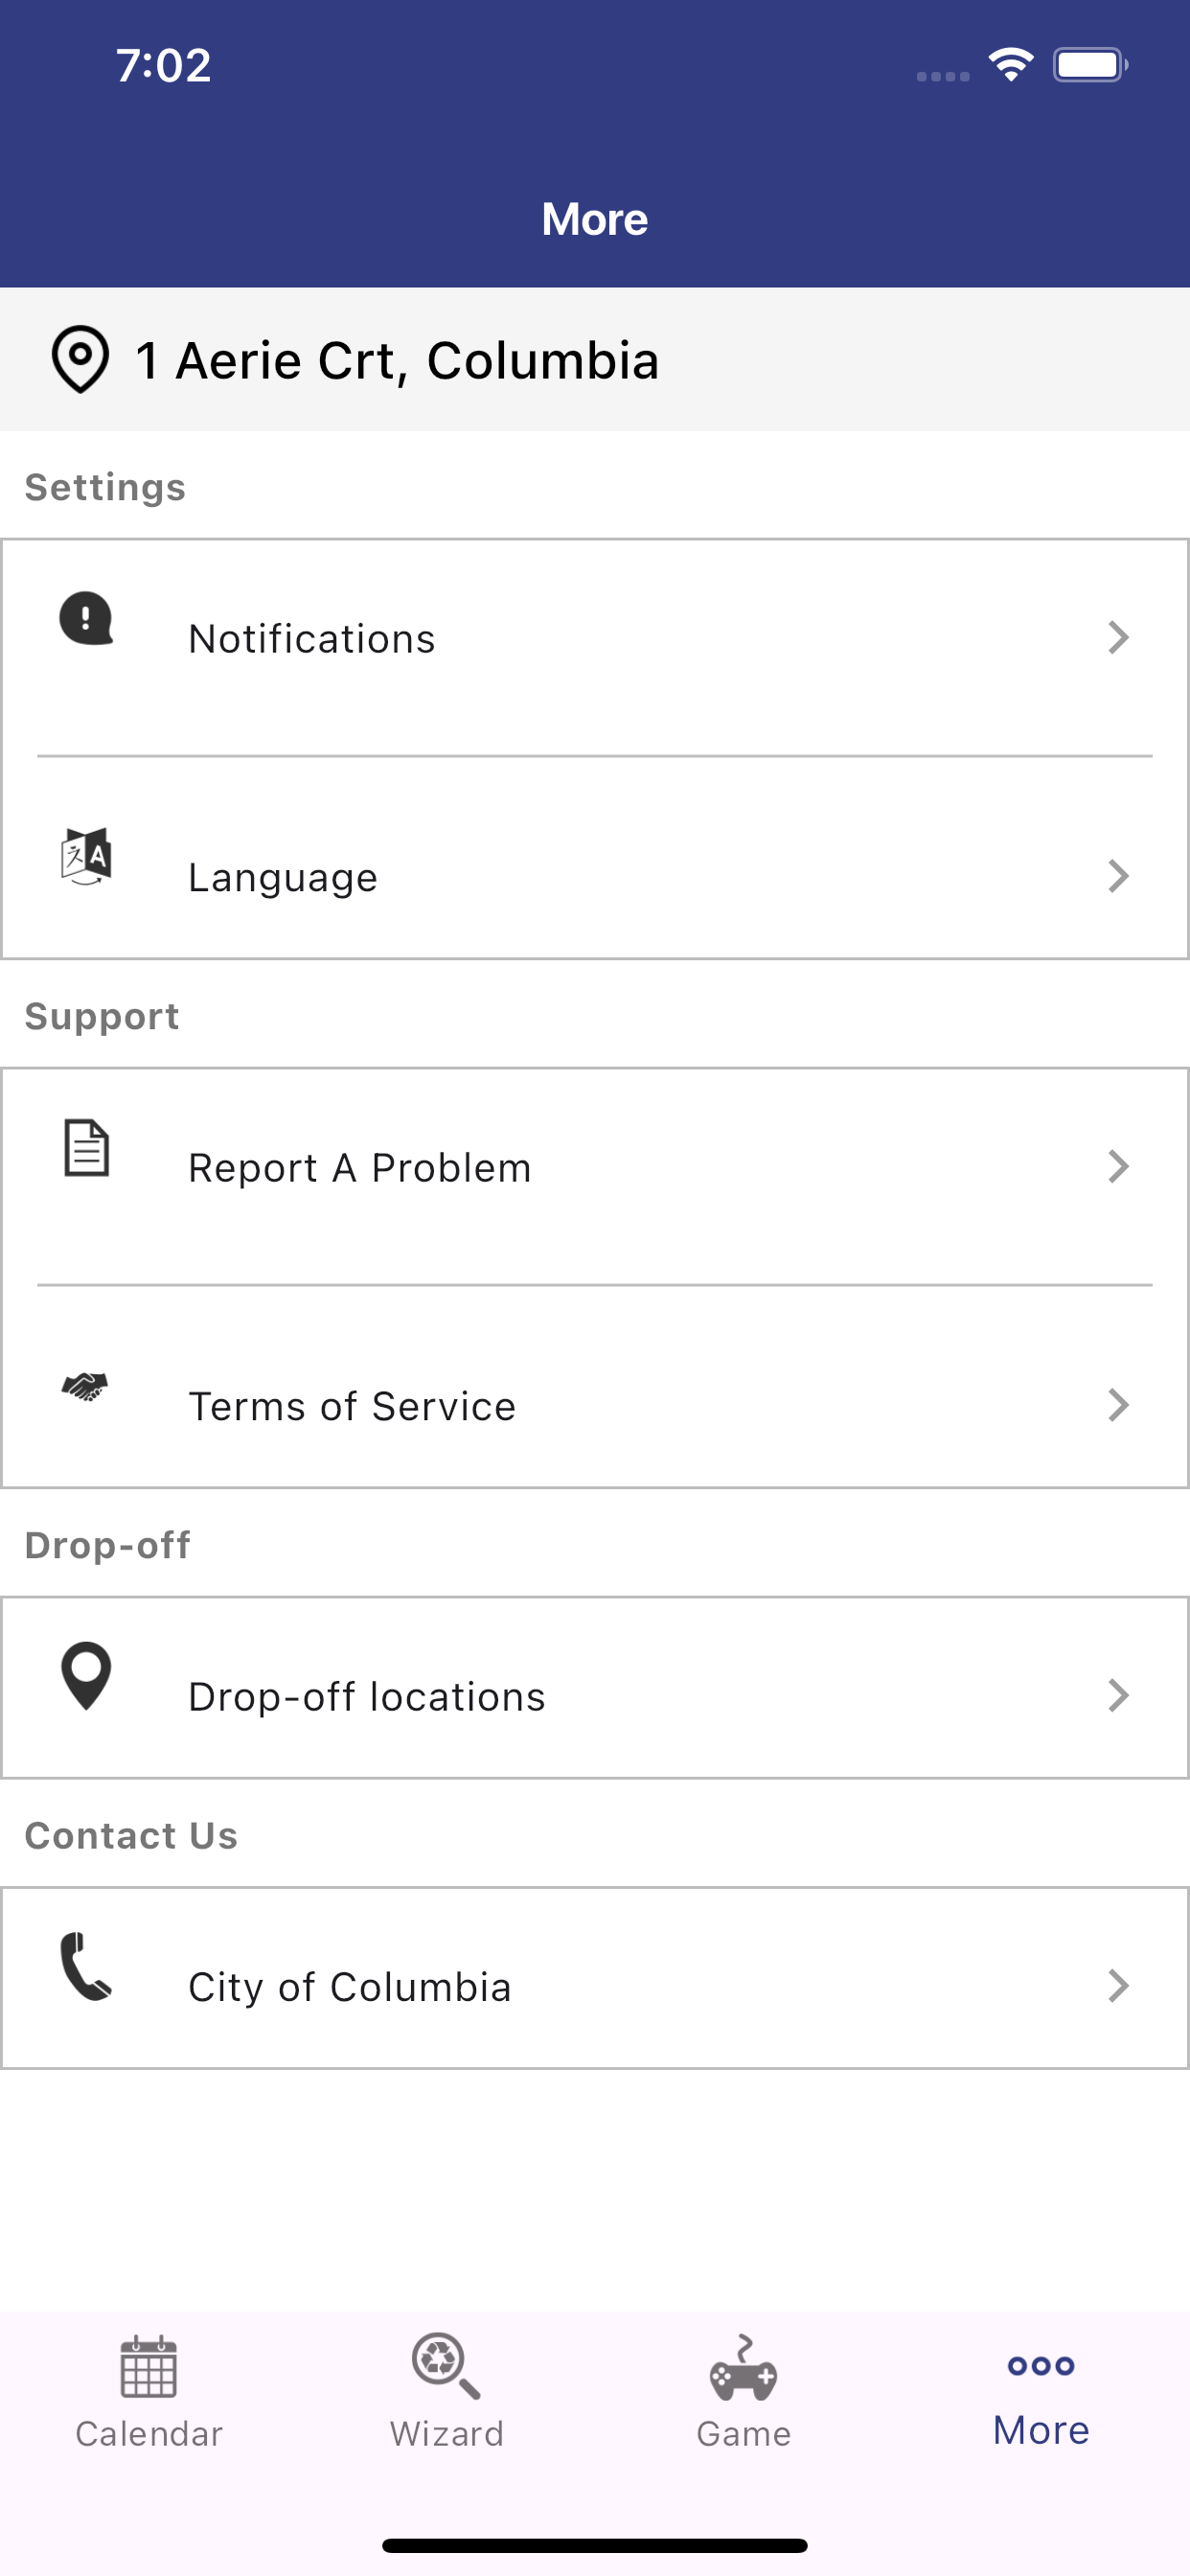
Task: Open Drop-off locations text label
Action: [367, 1696]
